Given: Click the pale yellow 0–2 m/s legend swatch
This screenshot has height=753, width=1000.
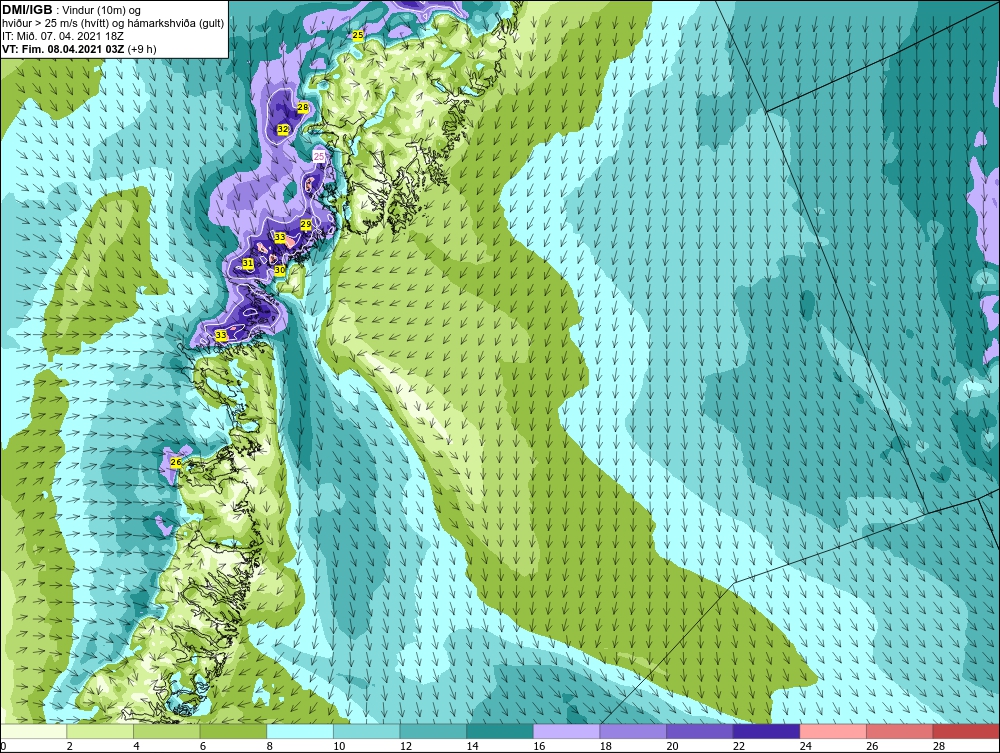Looking at the screenshot, I should pos(33,731).
